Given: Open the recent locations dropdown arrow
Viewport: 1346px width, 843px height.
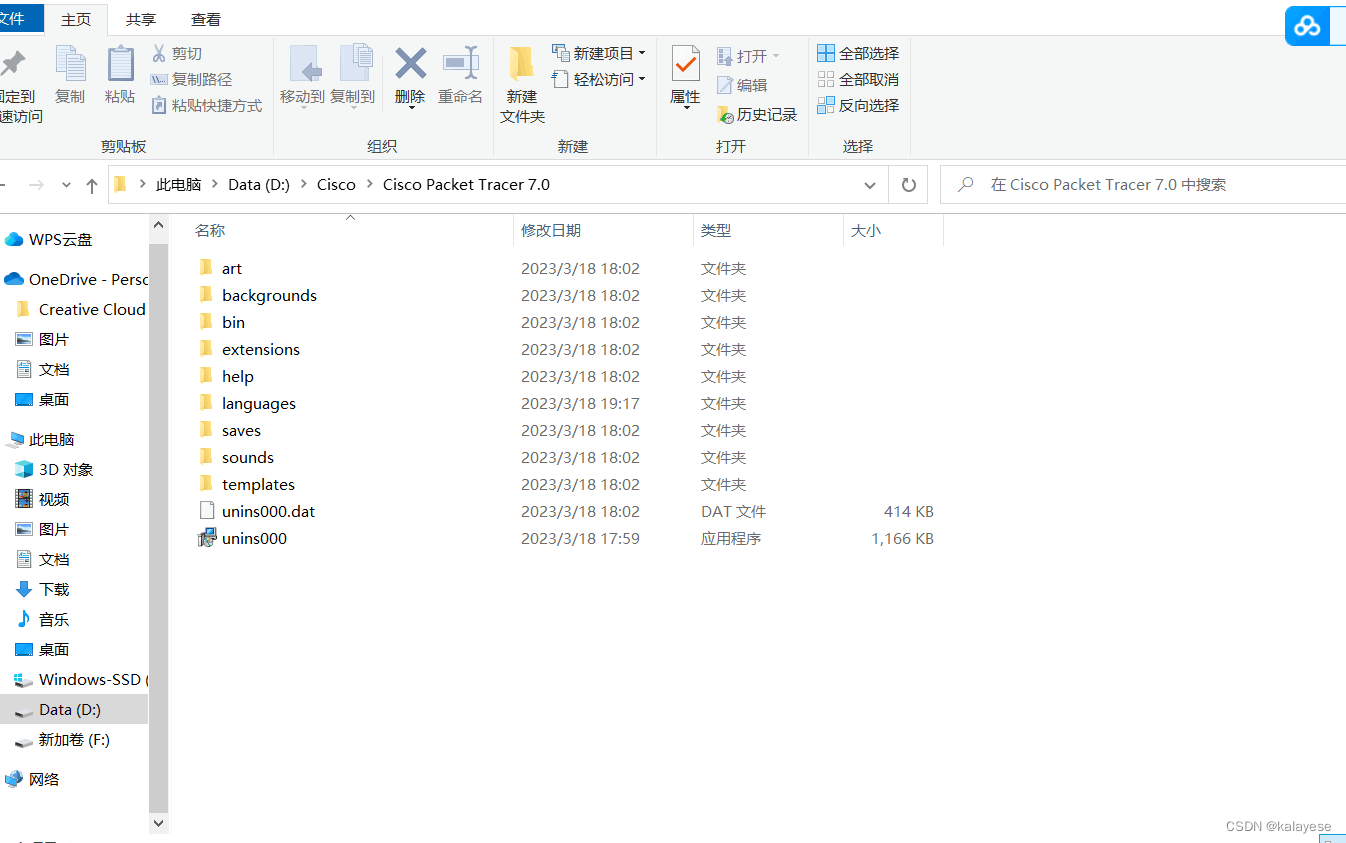Looking at the screenshot, I should coord(66,185).
